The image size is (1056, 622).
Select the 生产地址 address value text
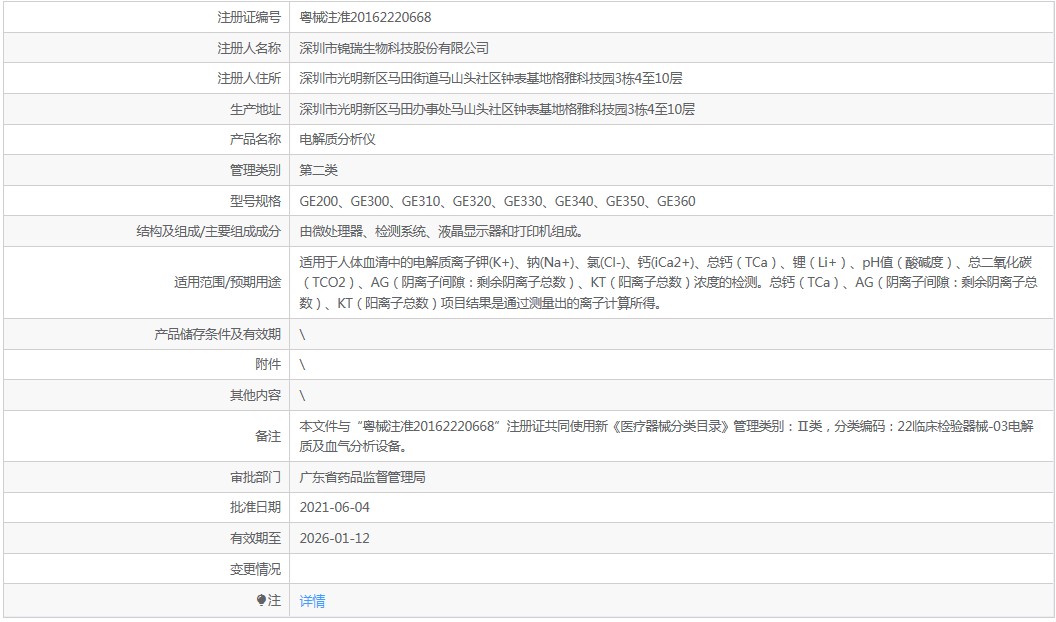point(497,109)
